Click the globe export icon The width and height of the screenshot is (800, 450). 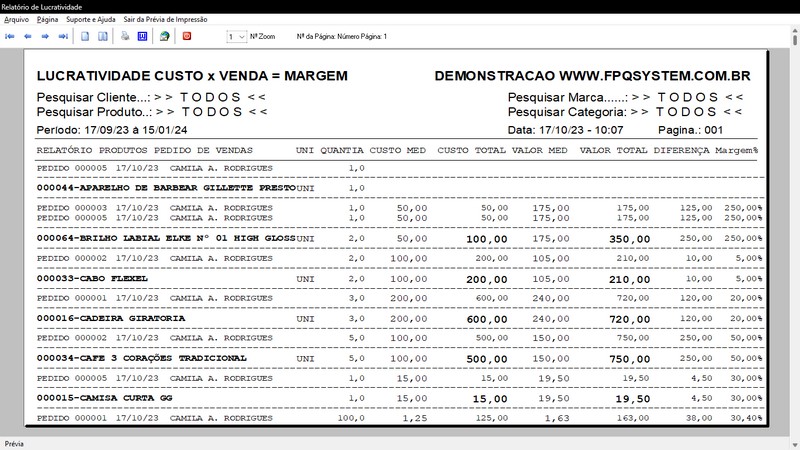[x=164, y=36]
